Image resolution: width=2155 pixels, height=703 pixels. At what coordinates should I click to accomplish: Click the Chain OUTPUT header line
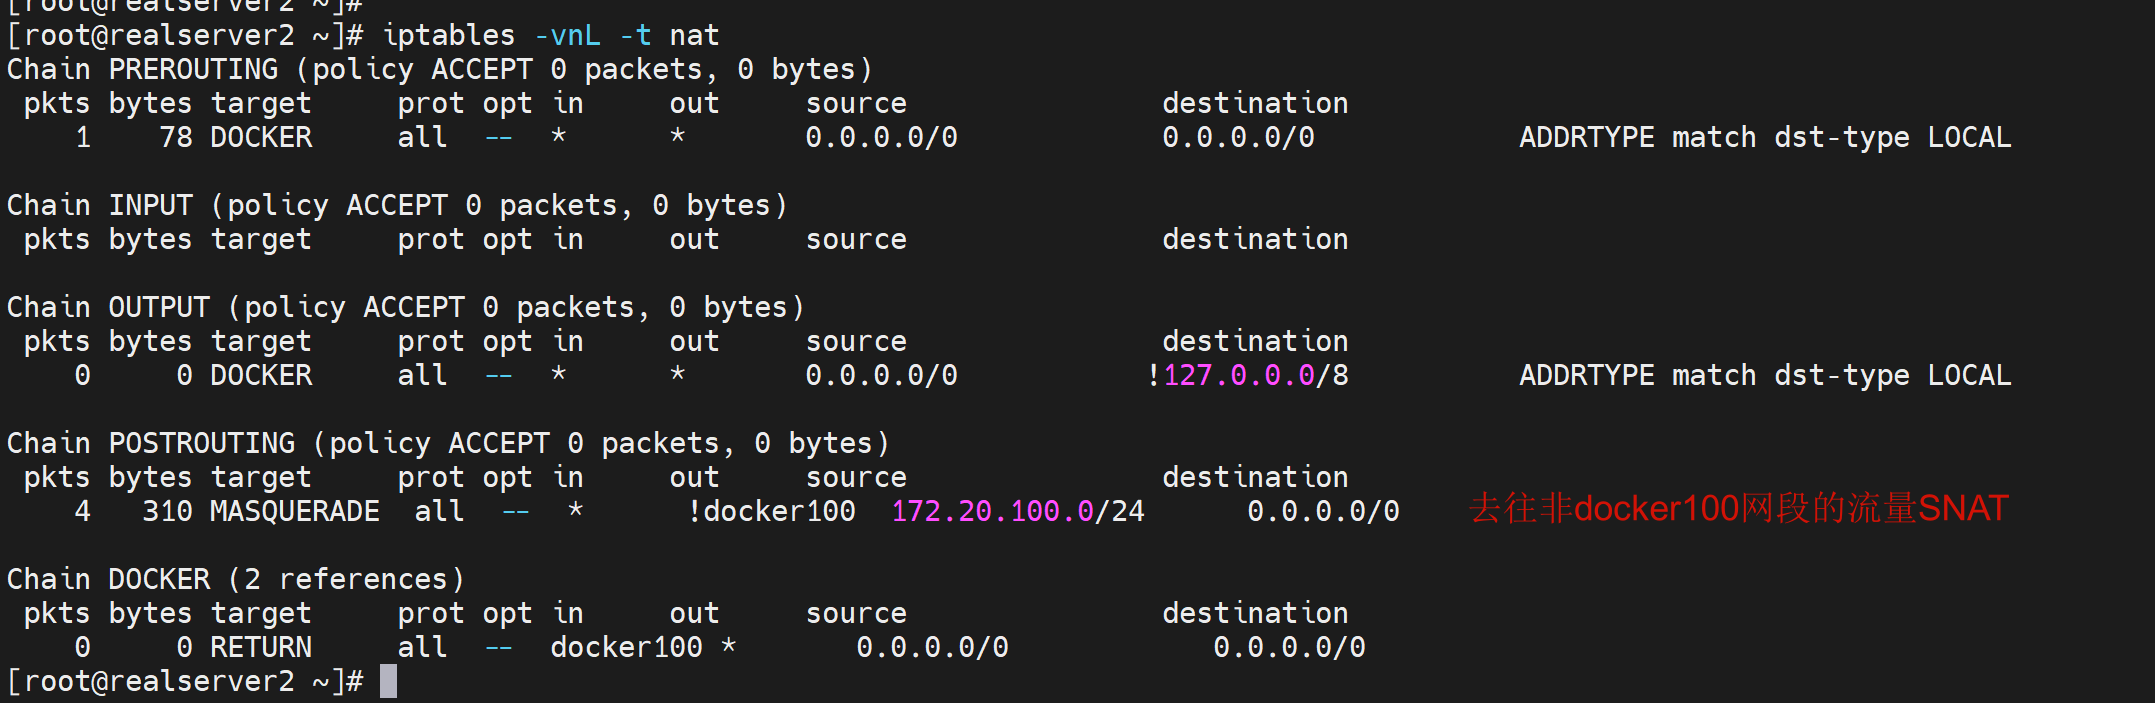click(405, 308)
